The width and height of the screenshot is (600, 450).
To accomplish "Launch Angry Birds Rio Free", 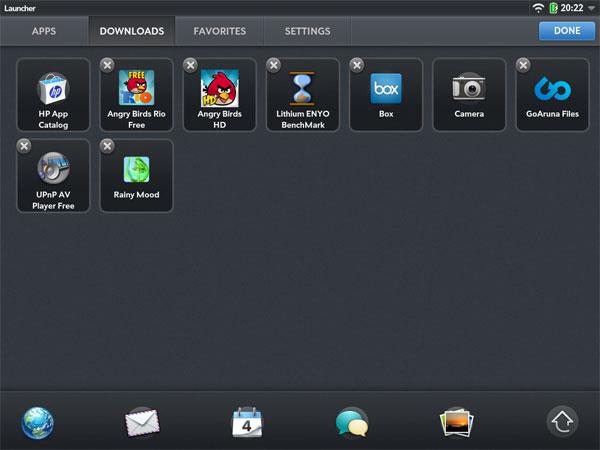I will [x=137, y=88].
